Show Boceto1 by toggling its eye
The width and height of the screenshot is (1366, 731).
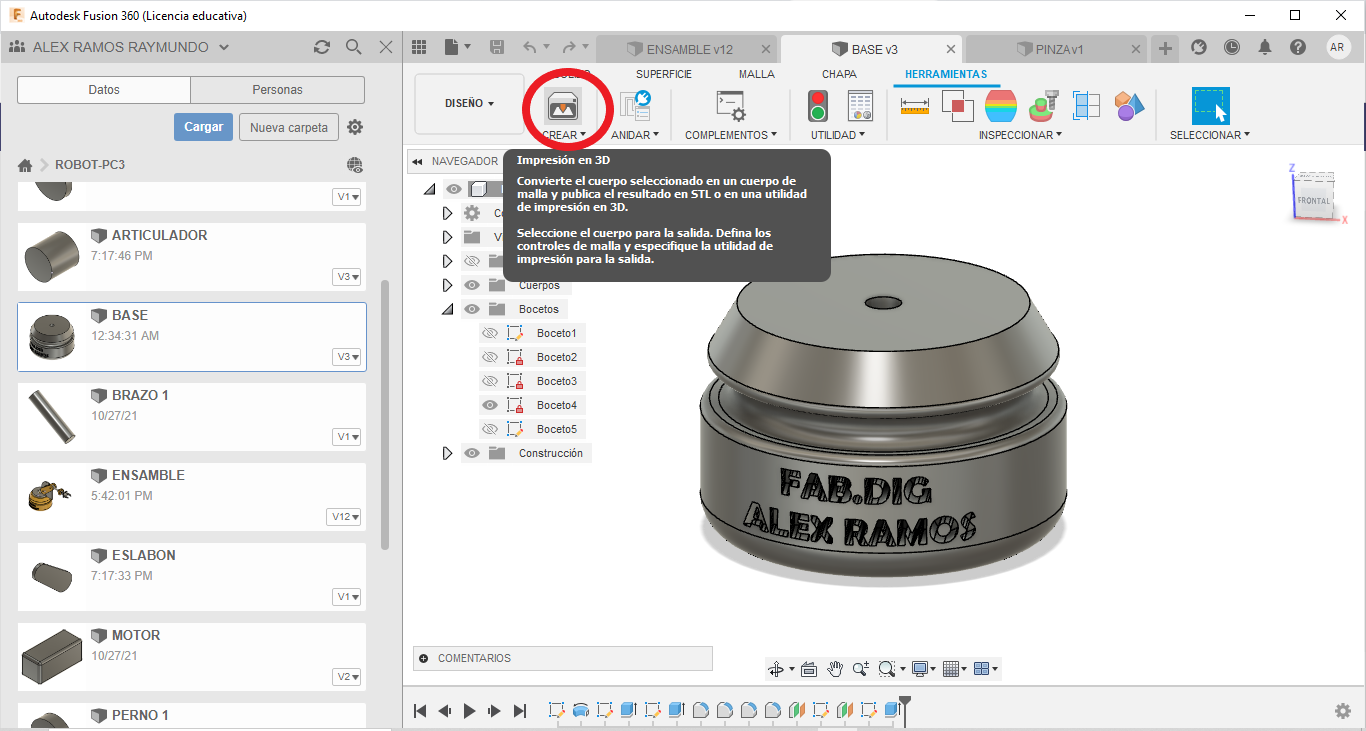click(490, 333)
